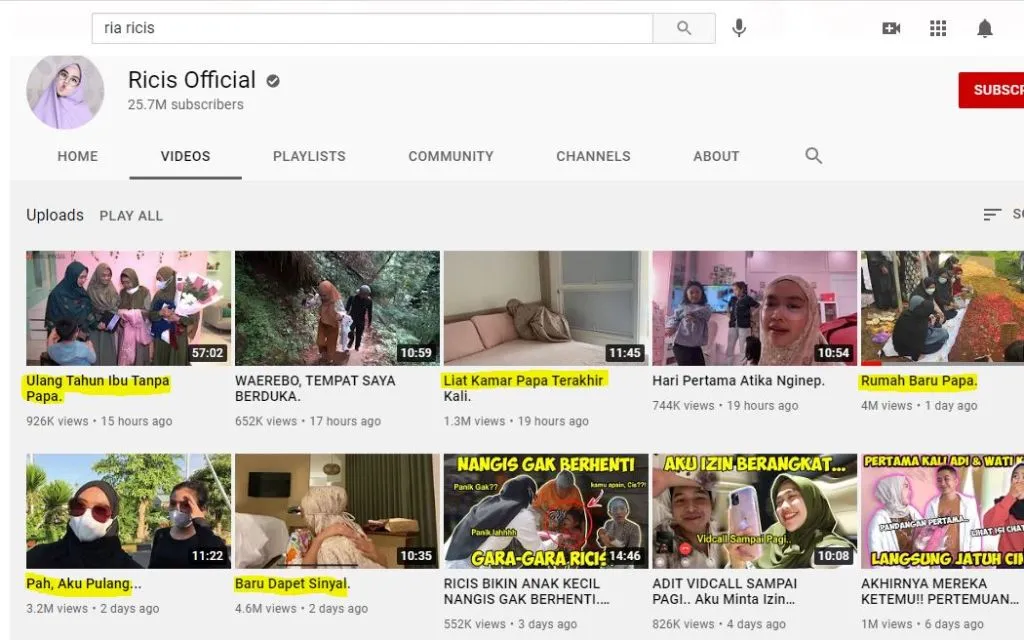The height and width of the screenshot is (640, 1024).
Task: Click the Ricis Official channel name
Action: pos(191,80)
